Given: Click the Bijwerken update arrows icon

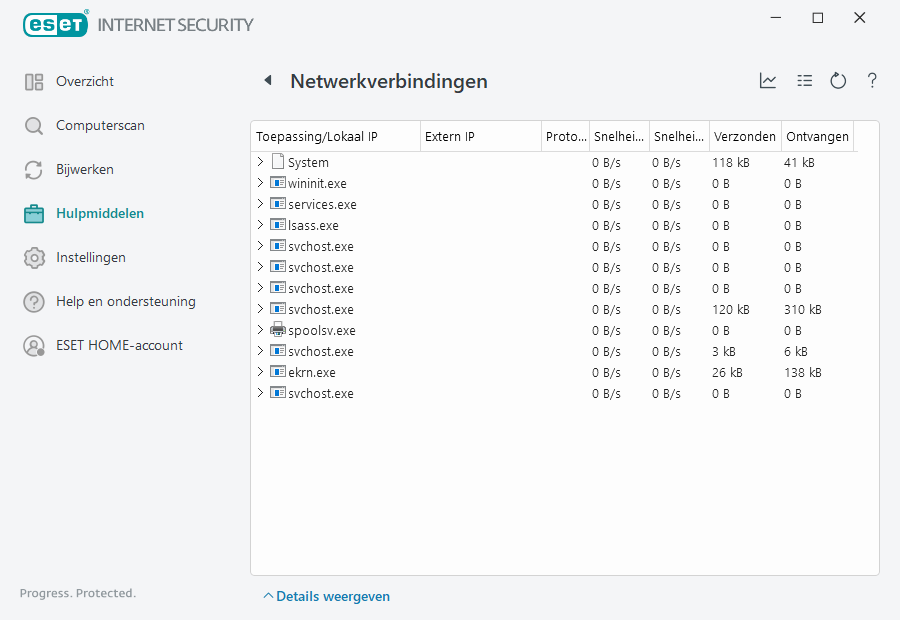Looking at the screenshot, I should click(33, 169).
